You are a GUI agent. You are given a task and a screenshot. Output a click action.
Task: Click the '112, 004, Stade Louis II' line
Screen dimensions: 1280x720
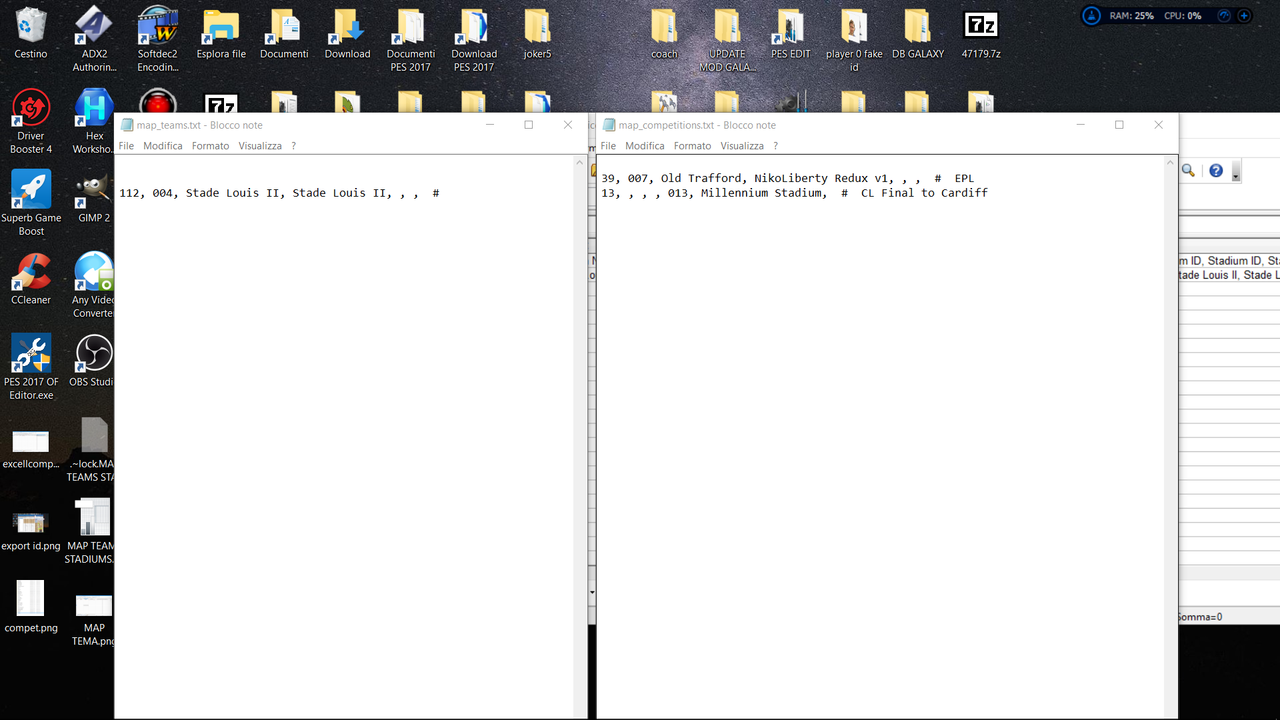[279, 193]
